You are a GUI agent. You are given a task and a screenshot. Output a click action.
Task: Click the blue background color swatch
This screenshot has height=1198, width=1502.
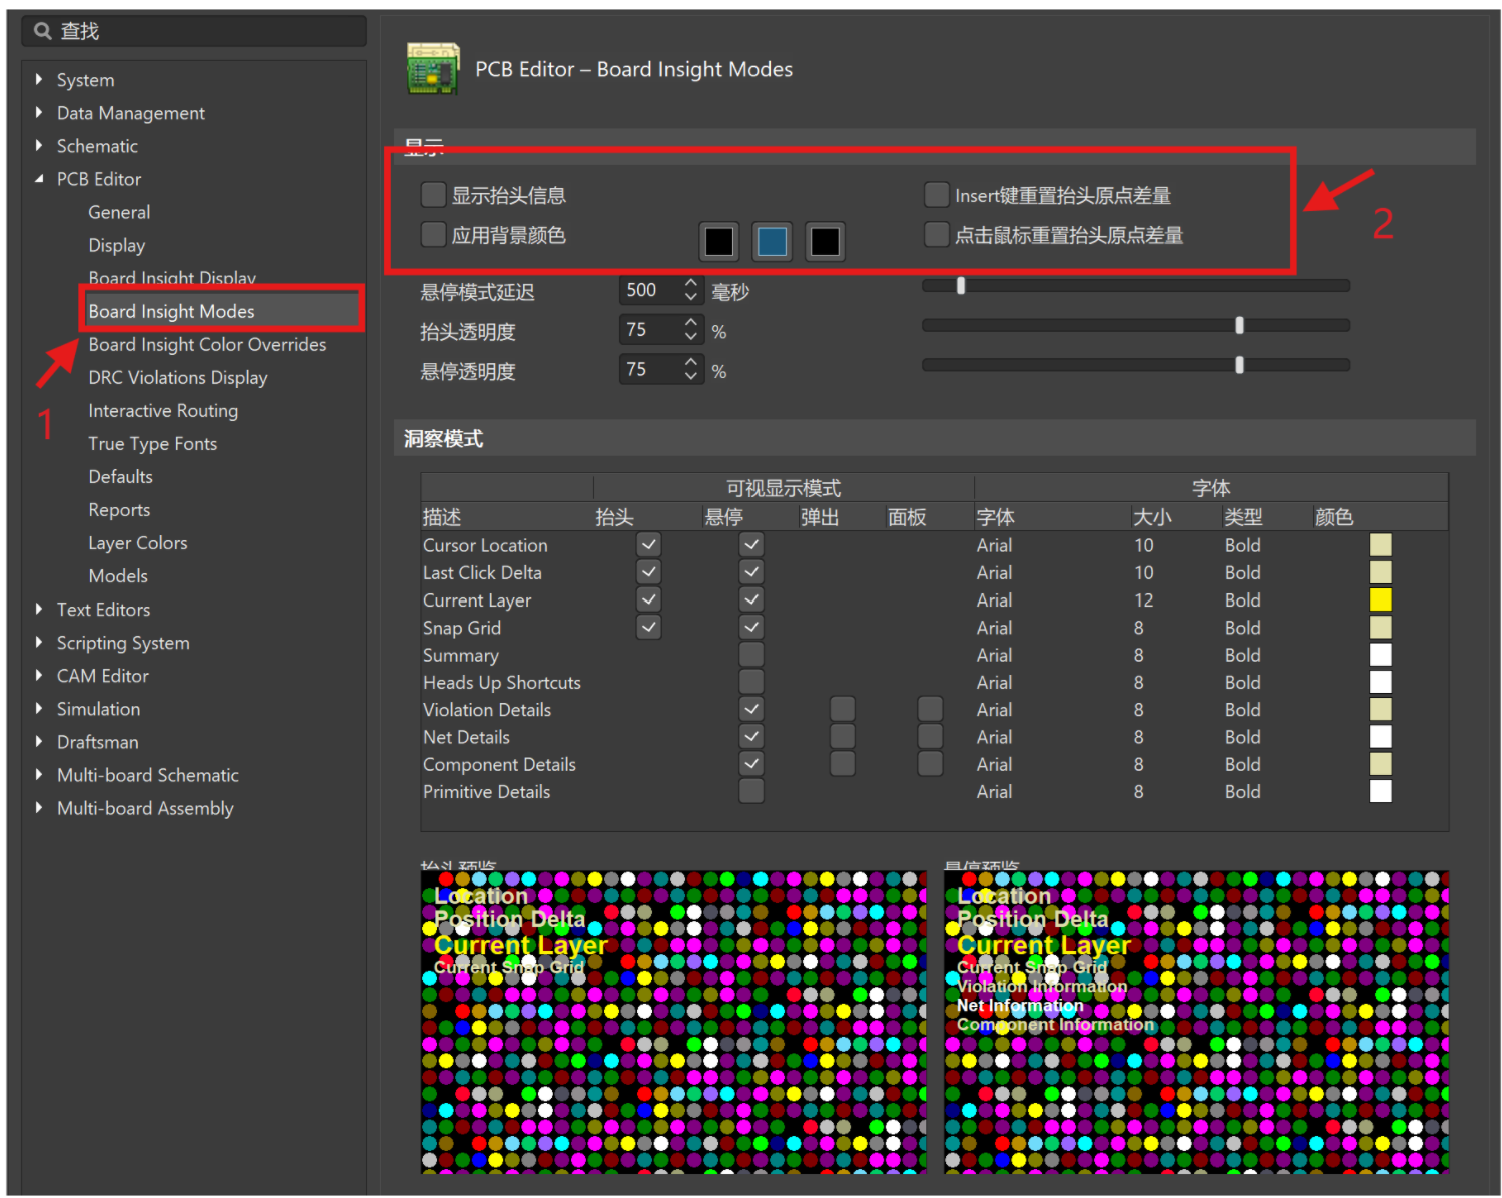pos(771,241)
